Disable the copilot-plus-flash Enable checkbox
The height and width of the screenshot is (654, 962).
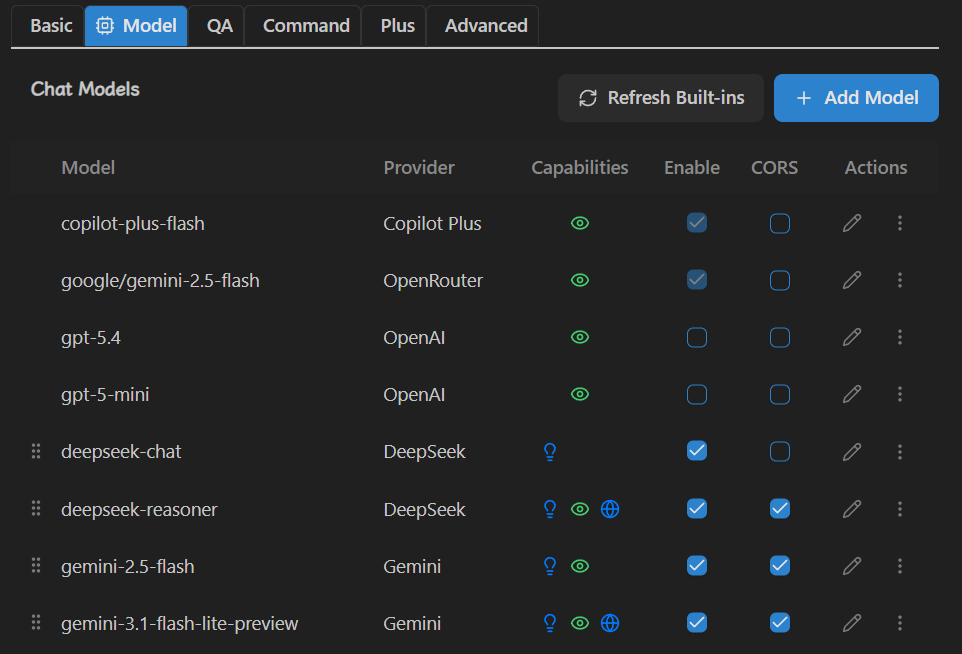pos(696,223)
